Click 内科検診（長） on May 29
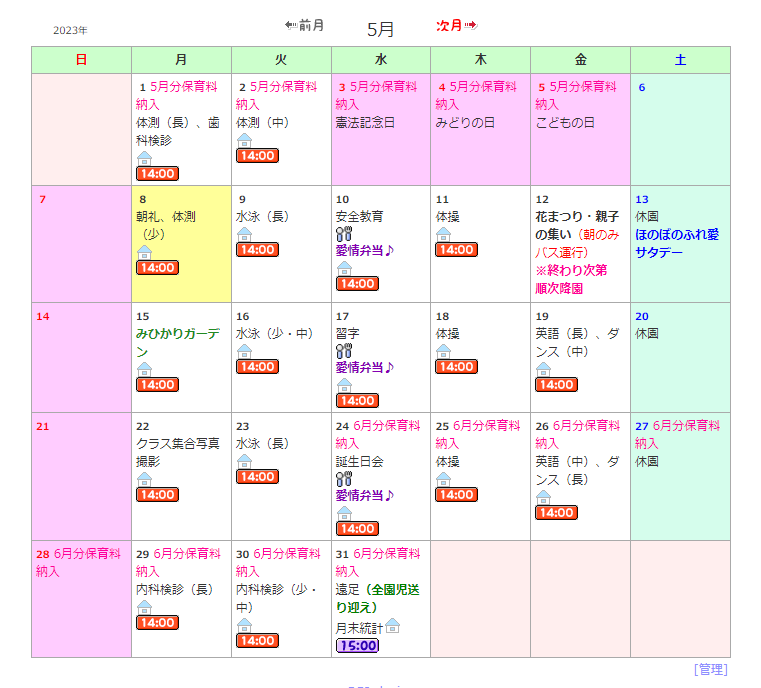The height and width of the screenshot is (688, 761). (175, 590)
